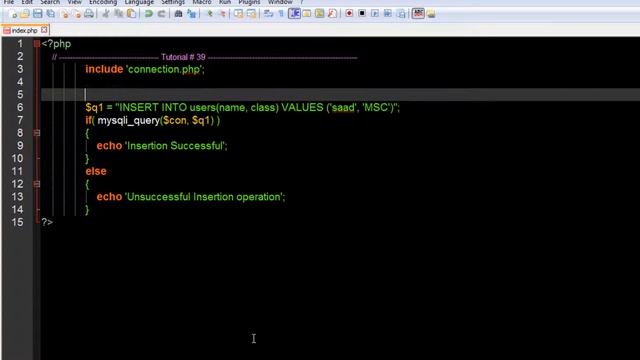Image resolution: width=640 pixels, height=360 pixels.
Task: Click the Close All documents icon
Action: pyautogui.click(x=77, y=14)
